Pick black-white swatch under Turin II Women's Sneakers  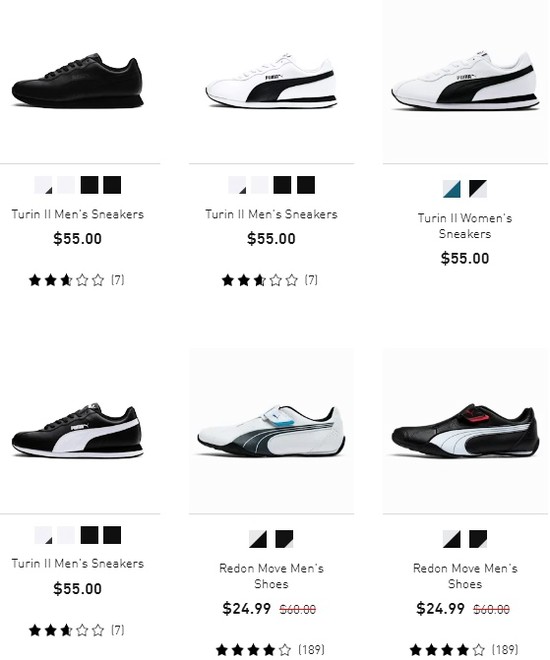tap(478, 189)
